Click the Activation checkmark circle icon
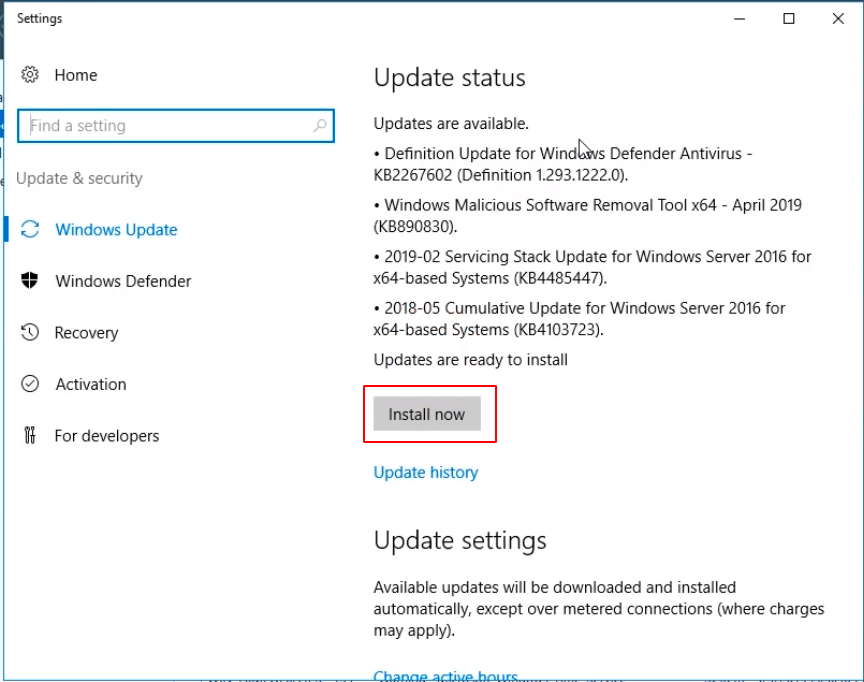This screenshot has height=682, width=864. point(30,384)
